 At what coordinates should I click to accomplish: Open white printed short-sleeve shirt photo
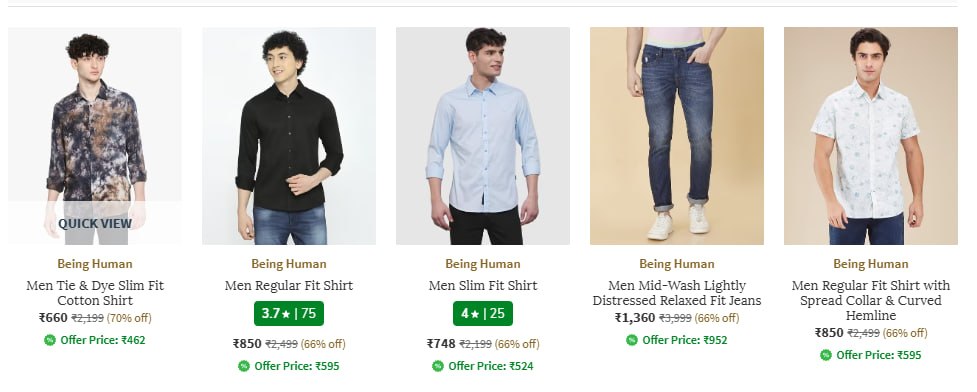coord(870,136)
